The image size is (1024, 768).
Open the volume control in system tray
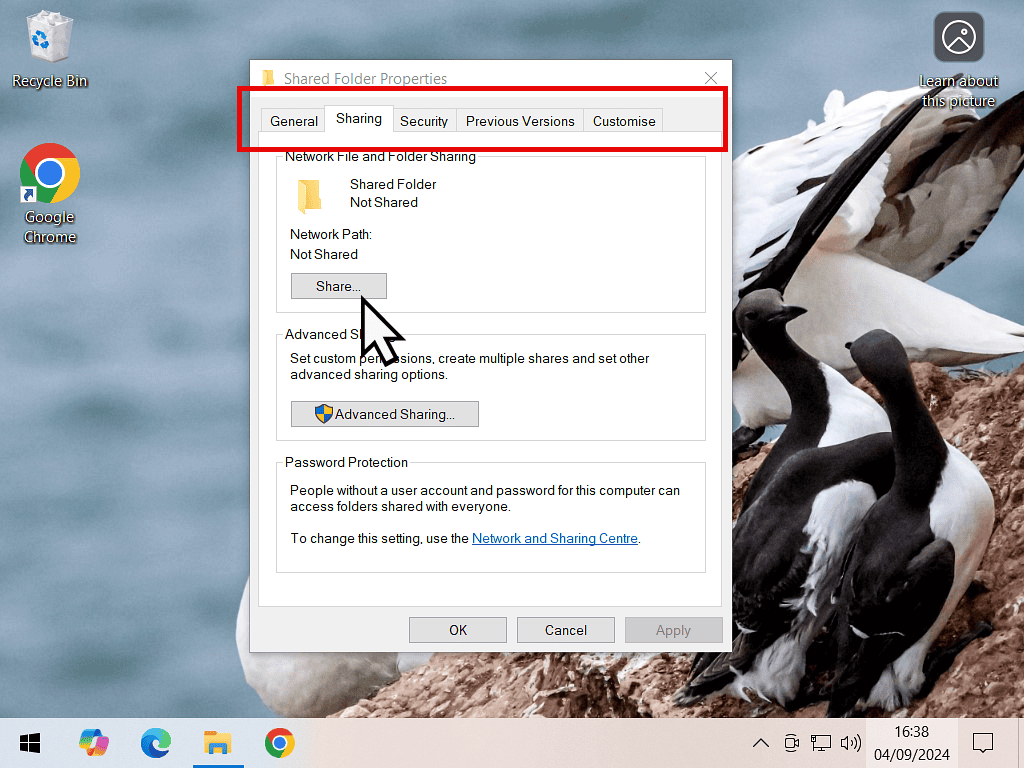click(851, 743)
